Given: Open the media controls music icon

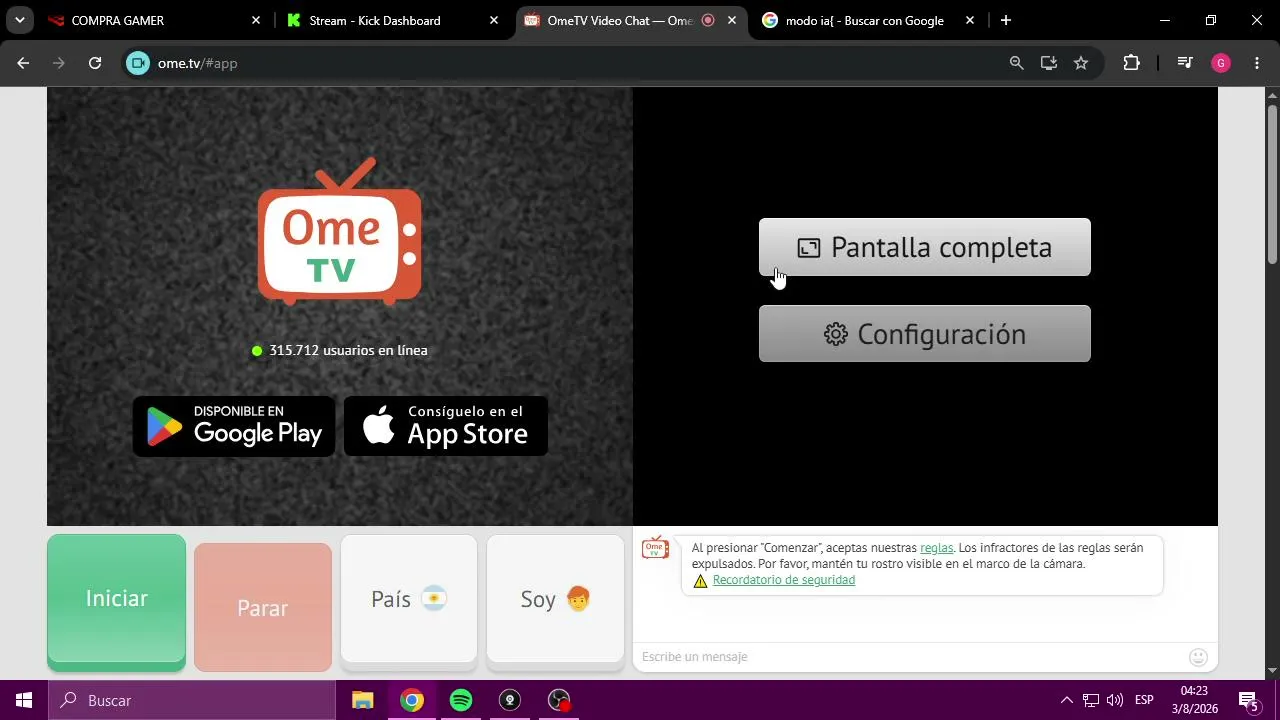Looking at the screenshot, I should 1185,63.
